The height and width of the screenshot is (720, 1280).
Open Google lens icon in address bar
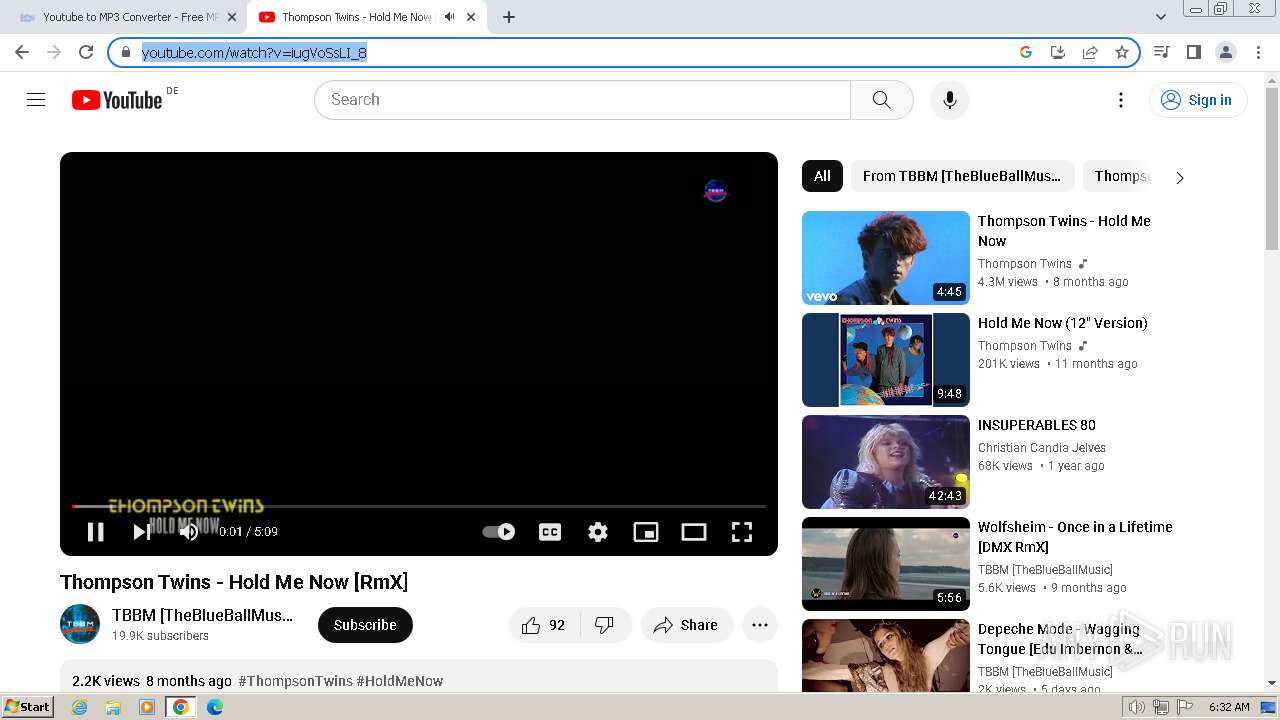pyautogui.click(x=1026, y=52)
